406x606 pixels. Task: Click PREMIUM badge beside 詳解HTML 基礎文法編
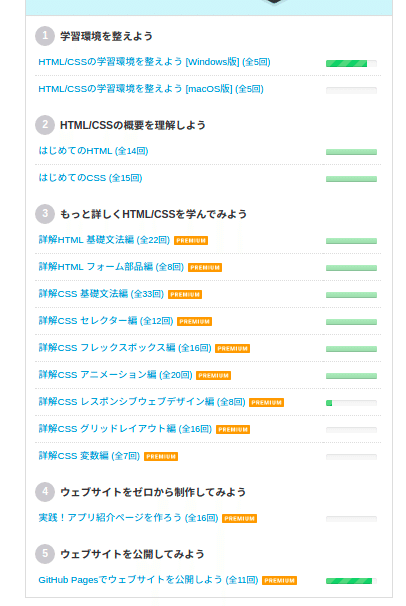(x=191, y=241)
